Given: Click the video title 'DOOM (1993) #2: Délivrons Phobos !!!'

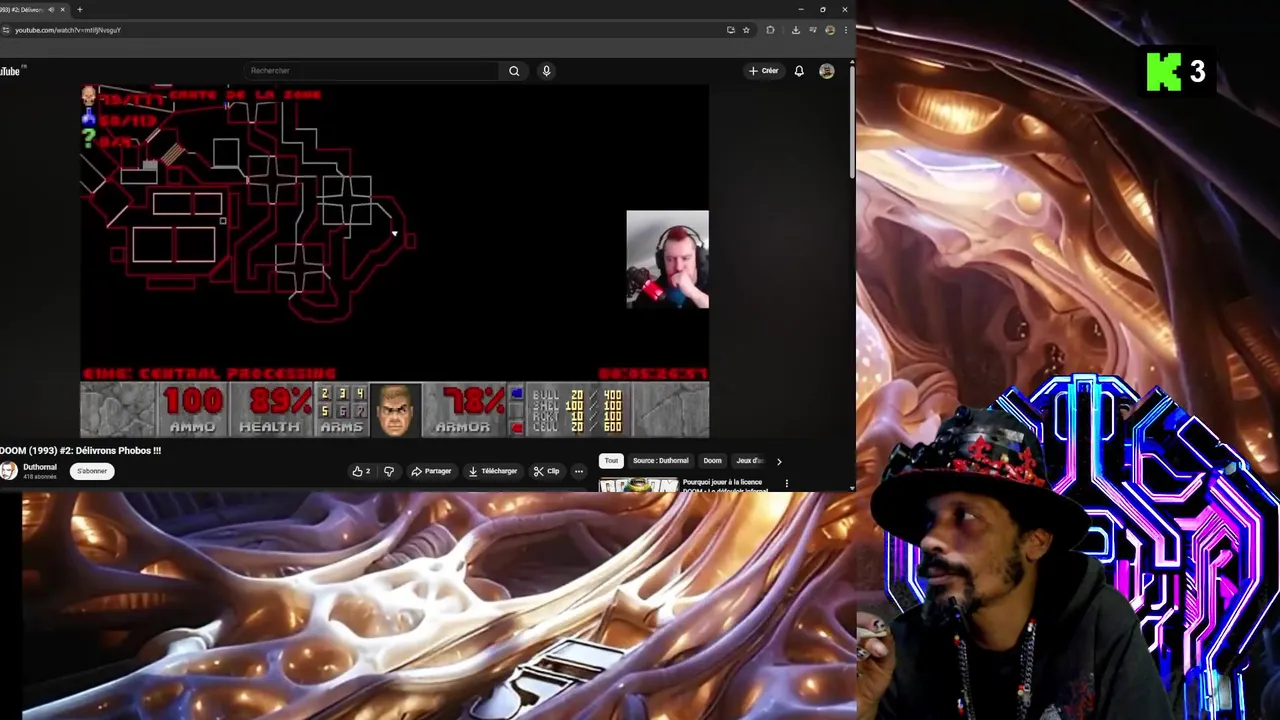Looking at the screenshot, I should 81,450.
